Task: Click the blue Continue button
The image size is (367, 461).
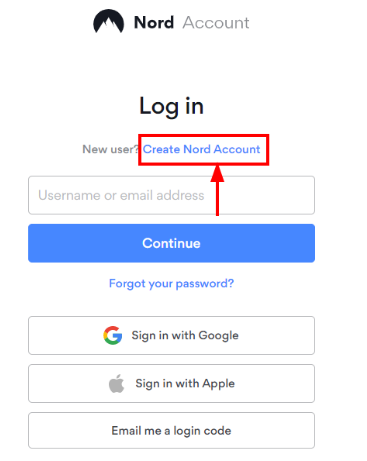Action: 171,243
